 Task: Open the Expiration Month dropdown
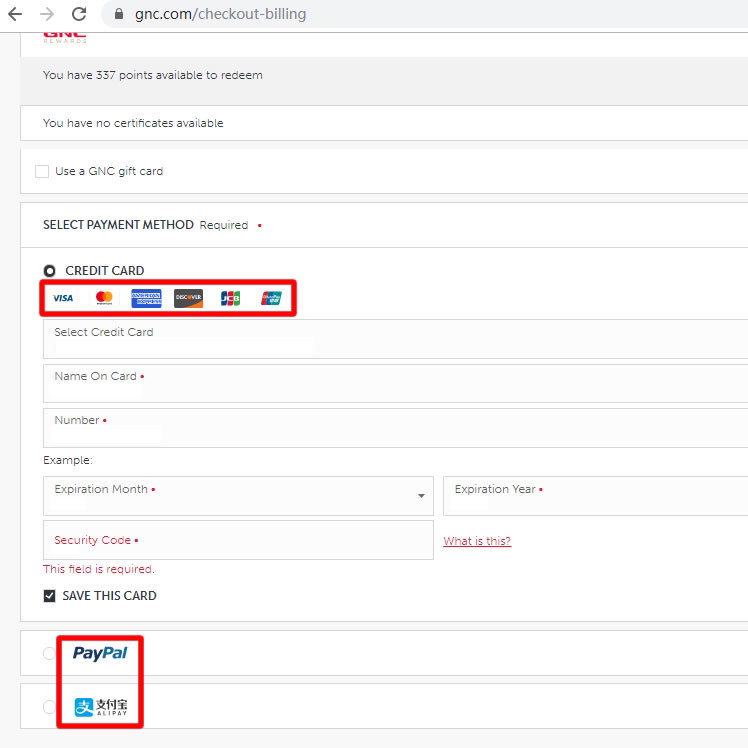coord(238,496)
